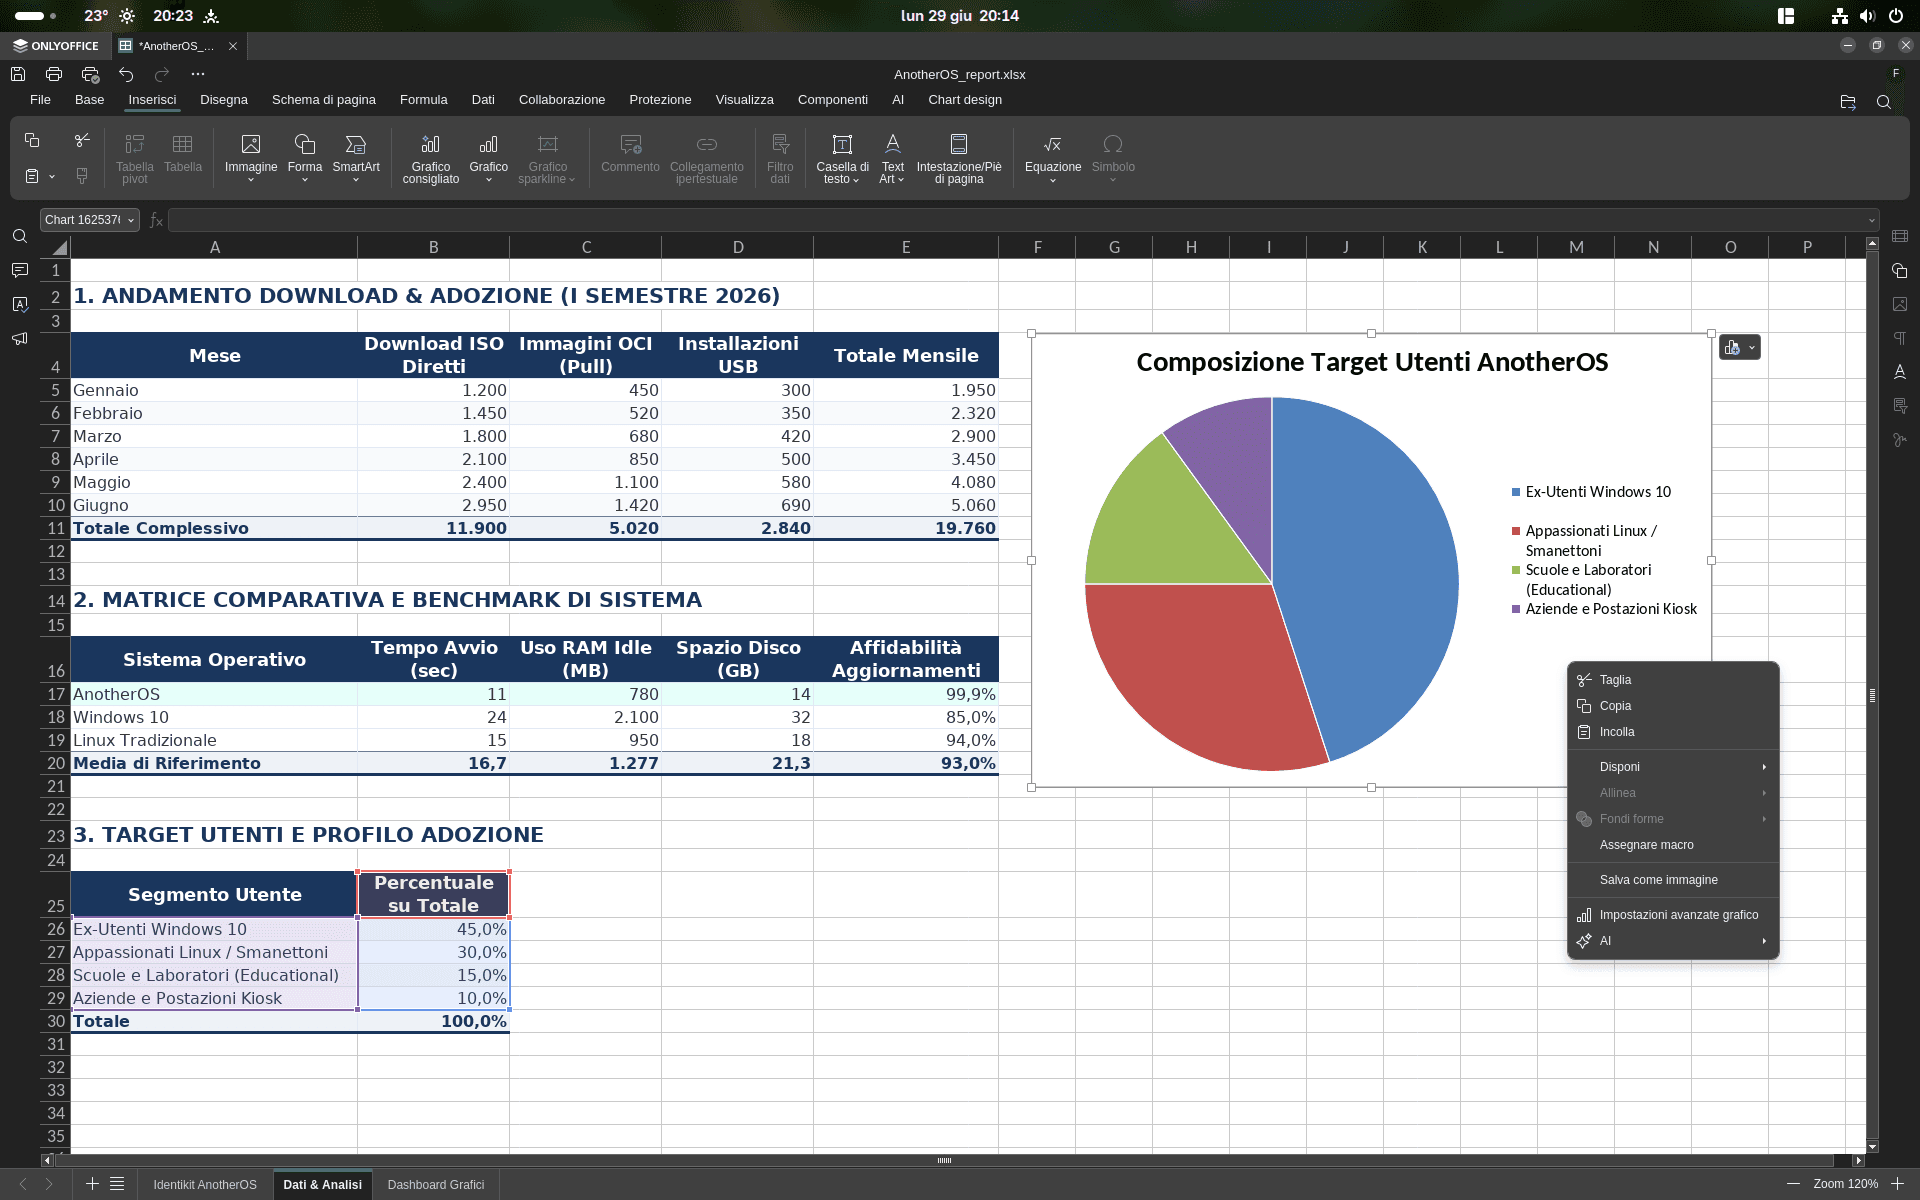This screenshot has width=1920, height=1200.
Task: Open the Immagine dropdown arrow
Action: click(x=251, y=180)
